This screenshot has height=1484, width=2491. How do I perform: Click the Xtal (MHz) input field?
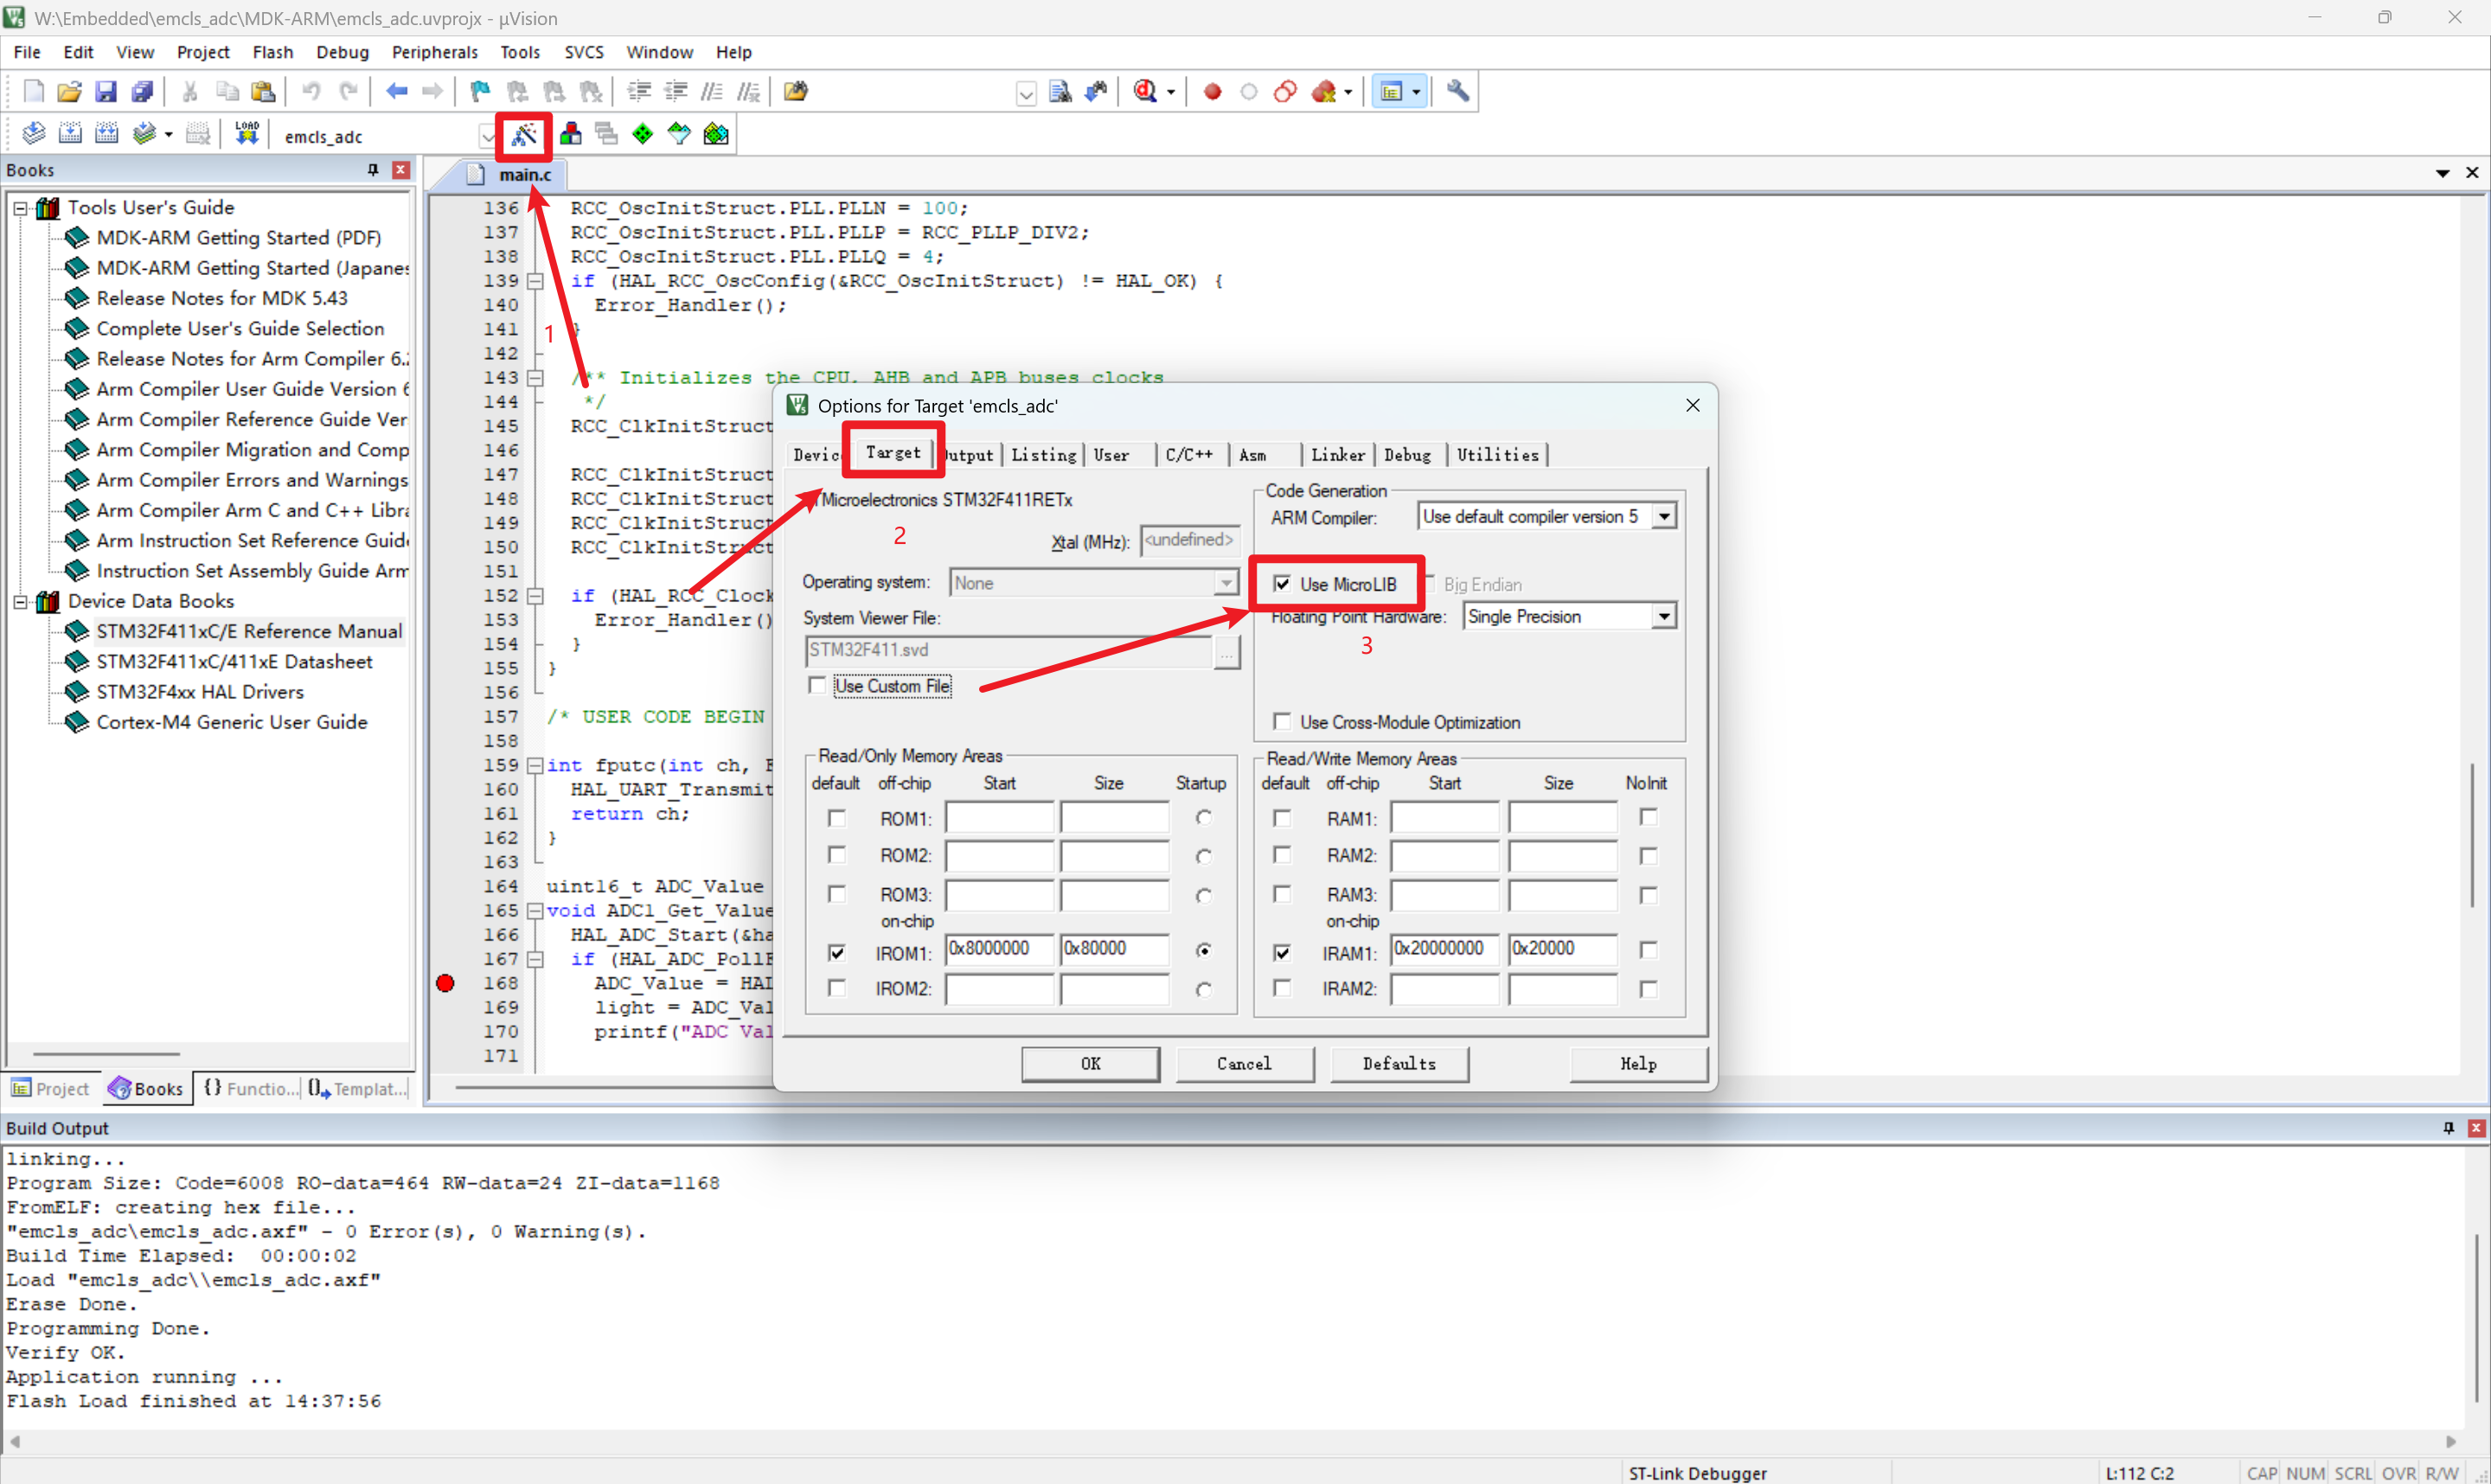click(1190, 540)
